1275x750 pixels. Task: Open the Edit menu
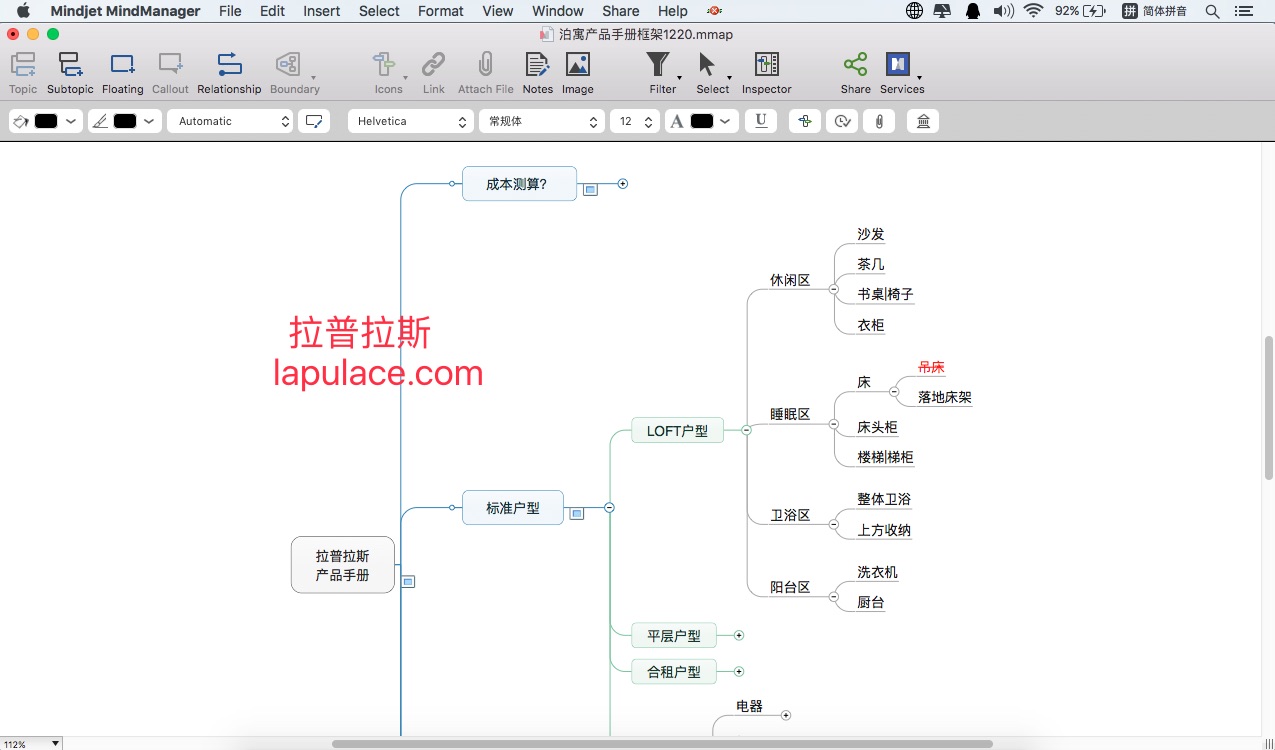(272, 11)
